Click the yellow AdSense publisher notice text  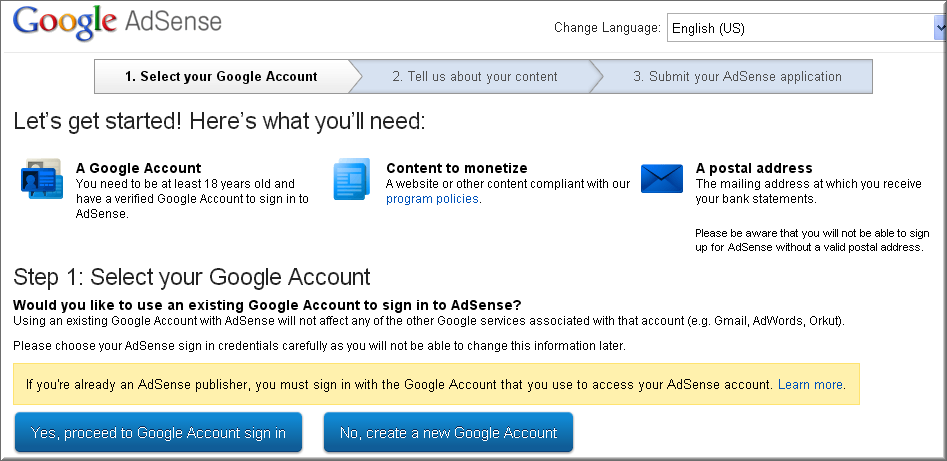click(436, 384)
